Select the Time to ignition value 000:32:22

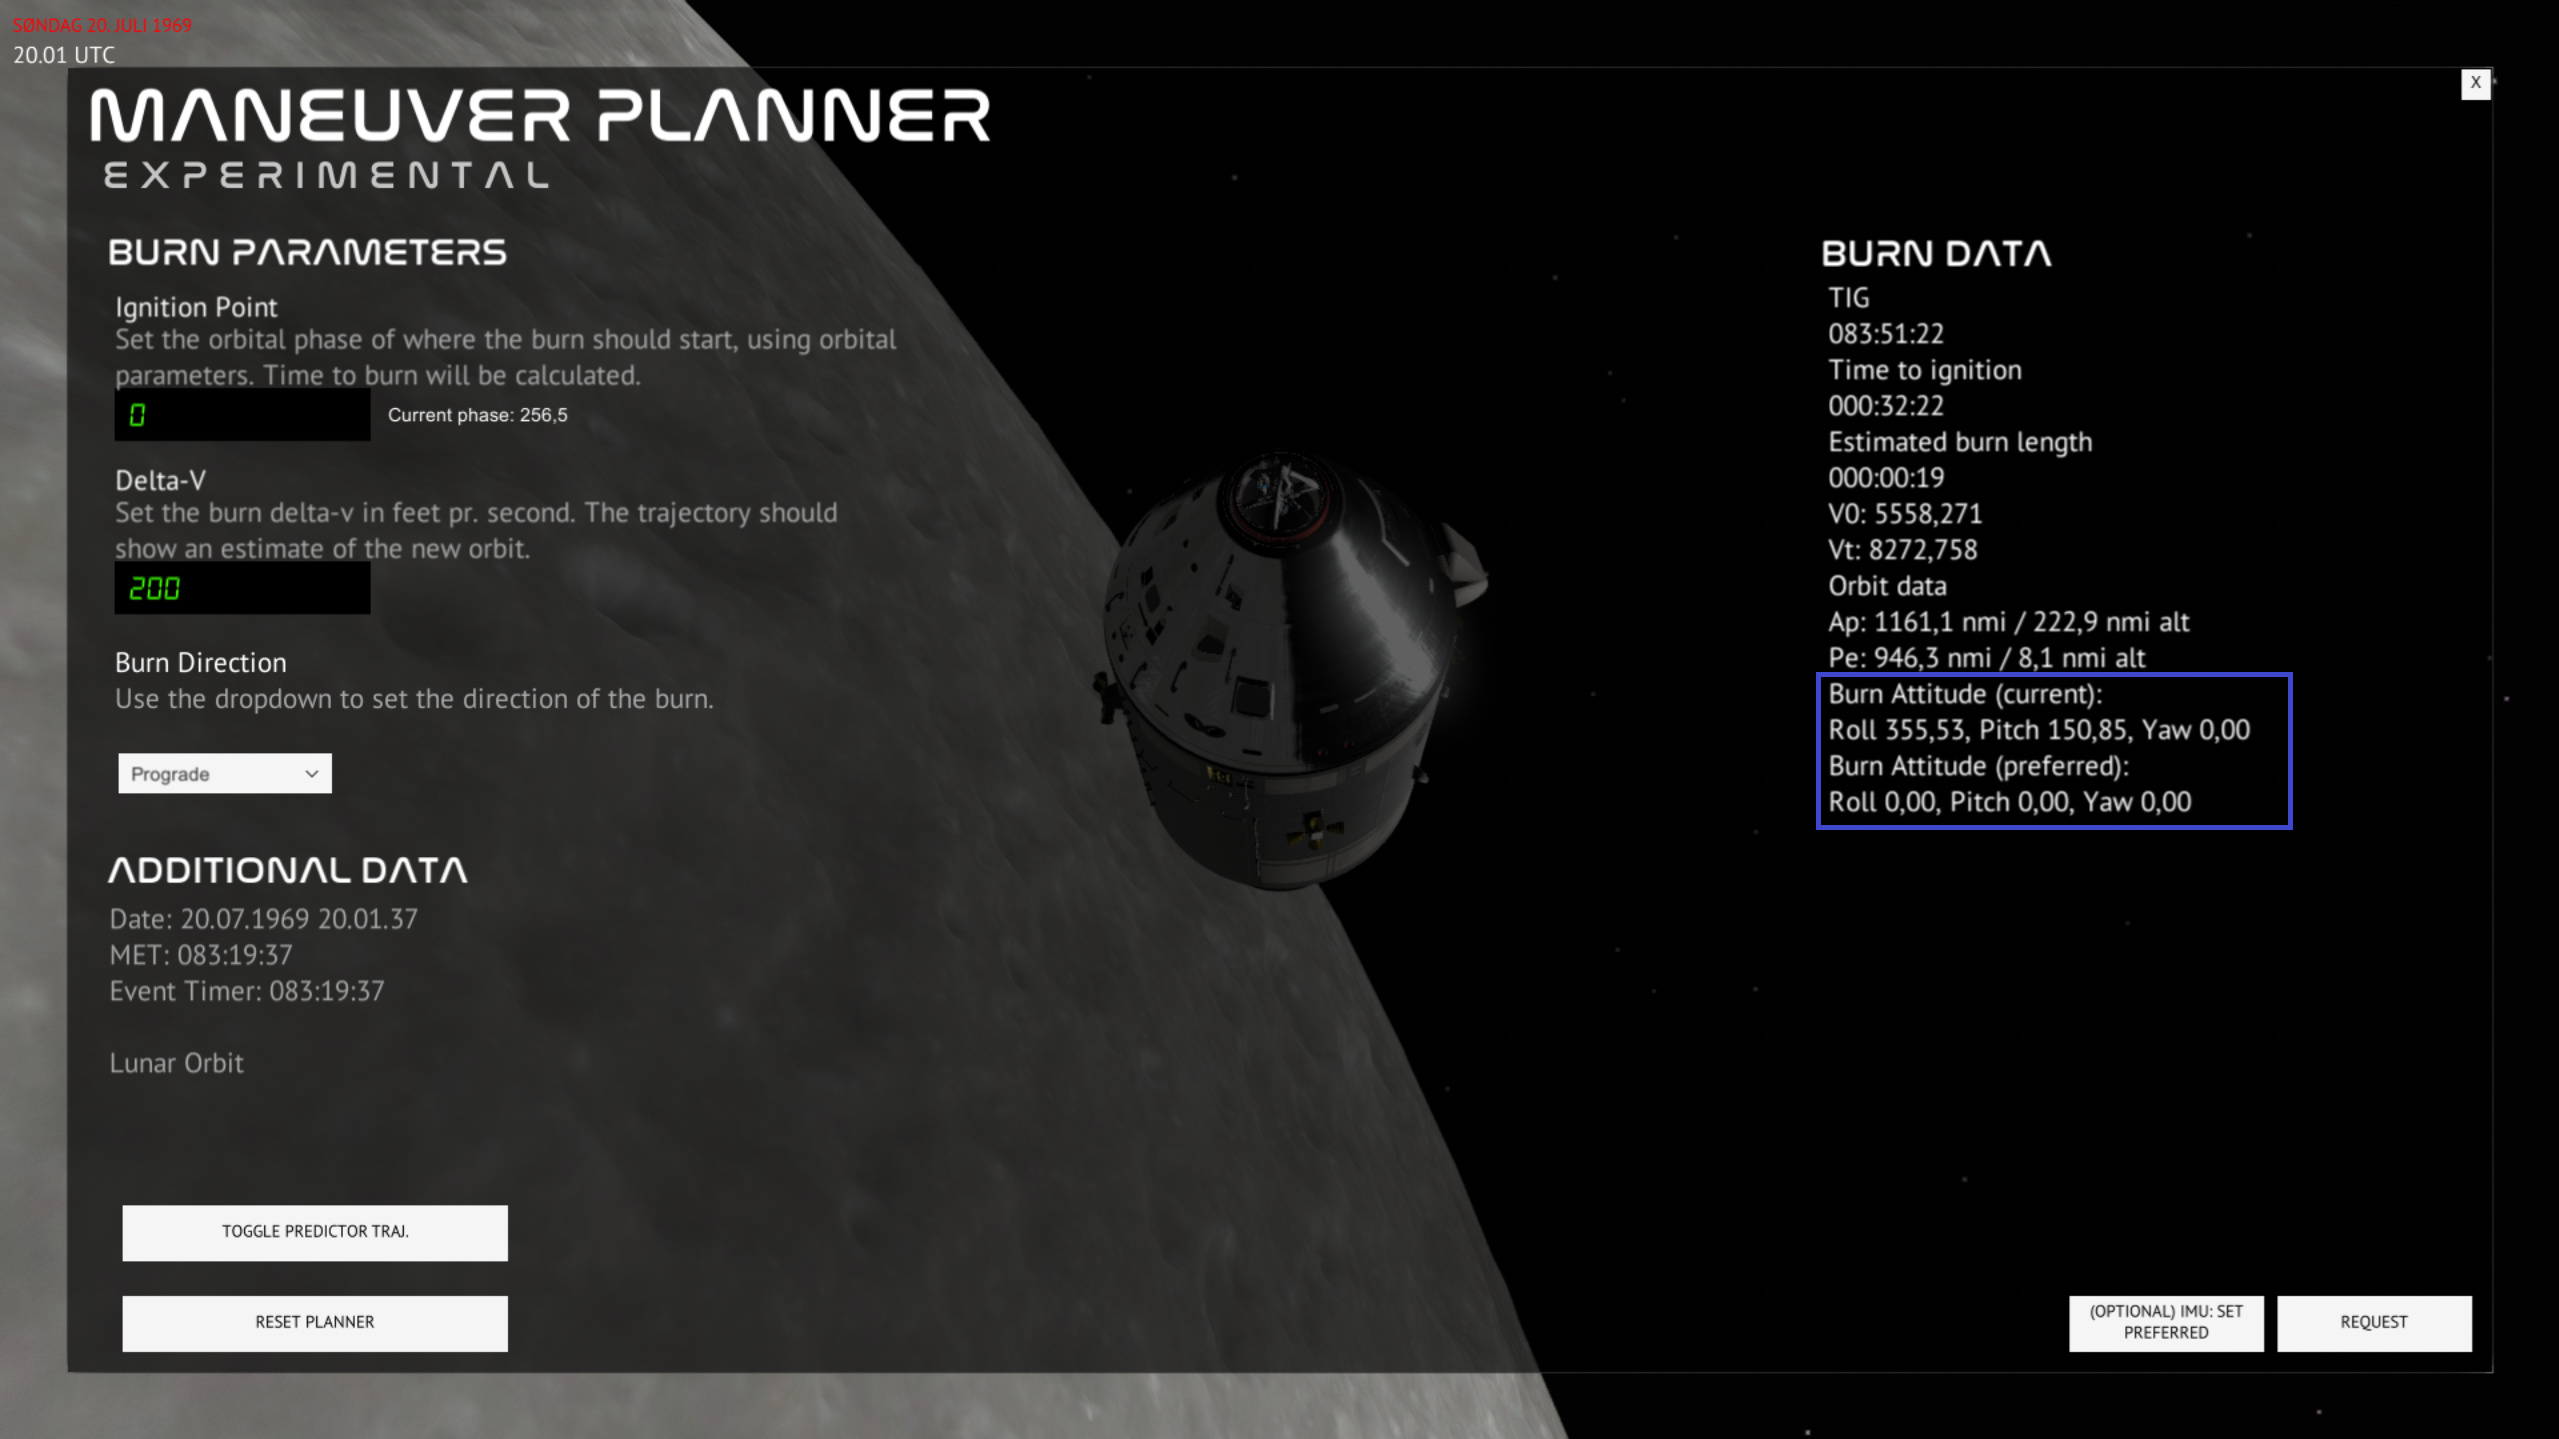1886,406
